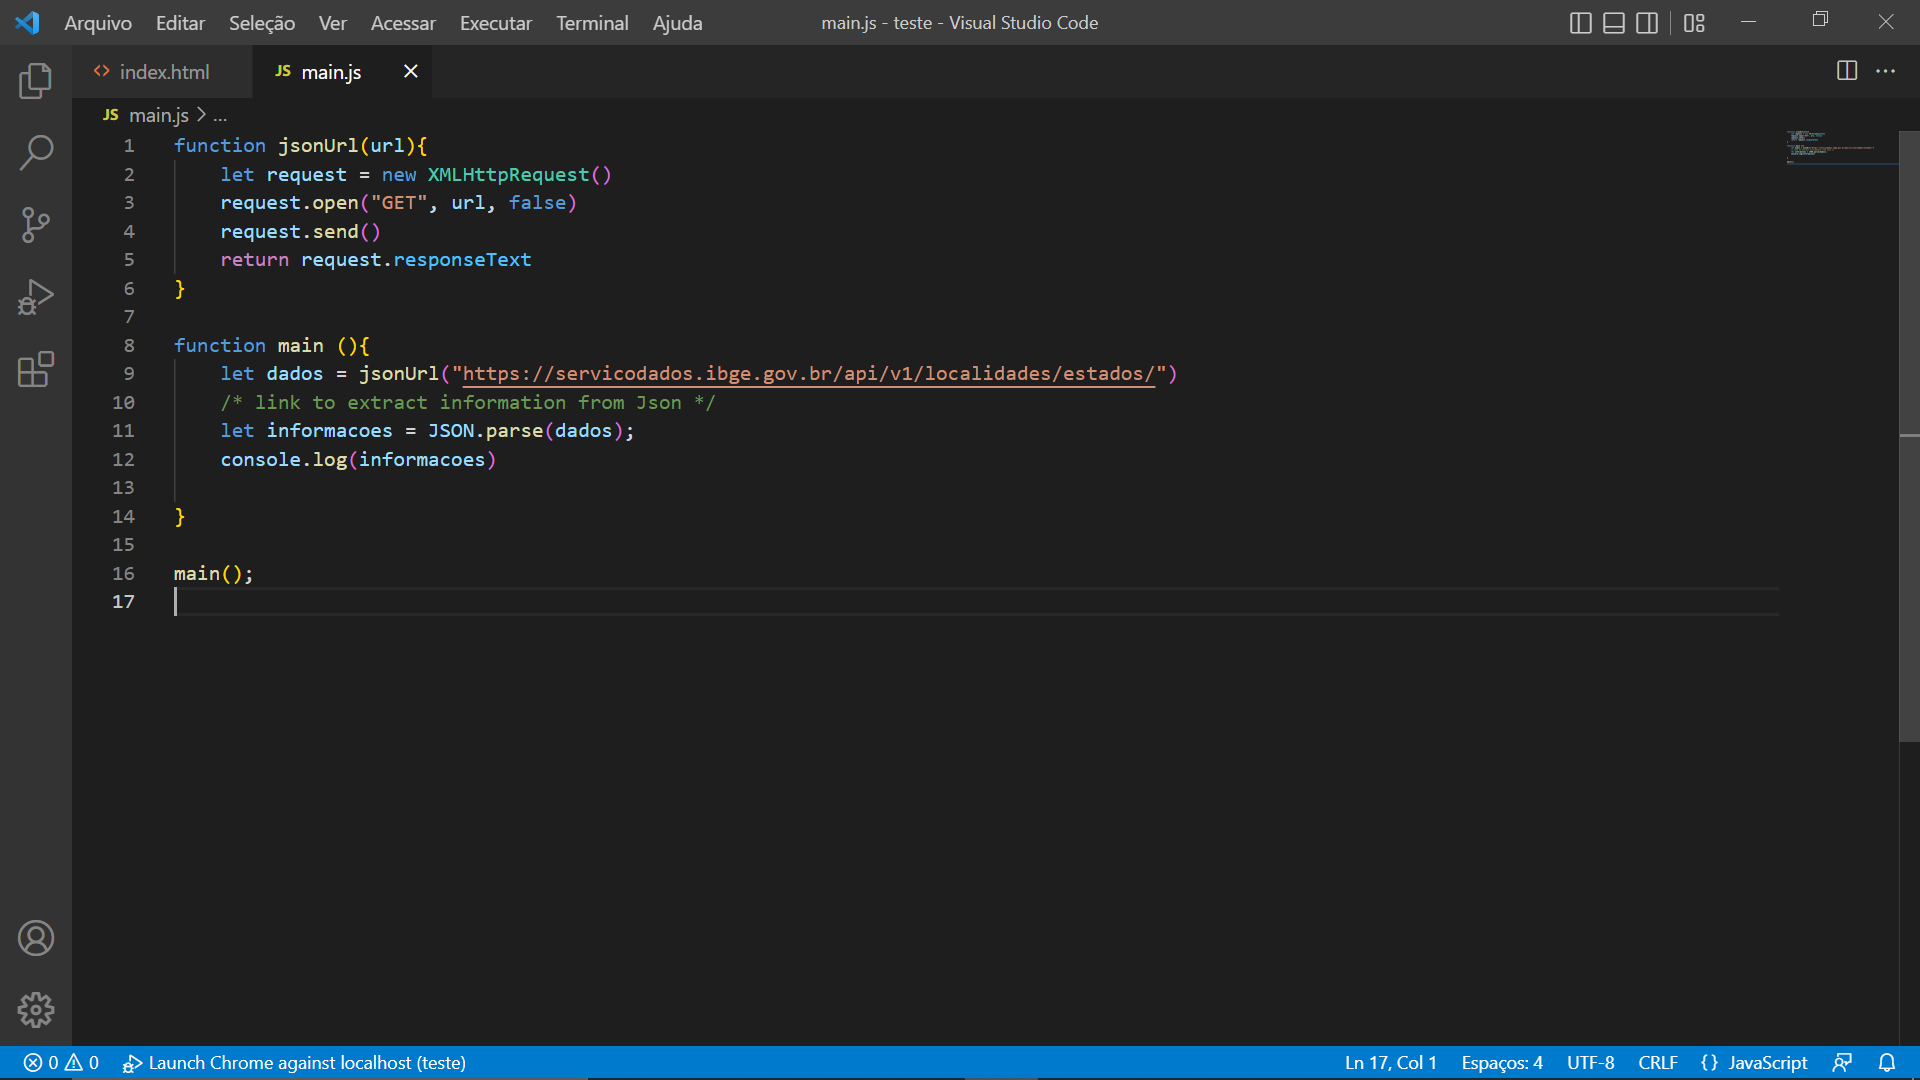Click the 'link to extract information' comment
This screenshot has height=1080, width=1920.
click(468, 402)
